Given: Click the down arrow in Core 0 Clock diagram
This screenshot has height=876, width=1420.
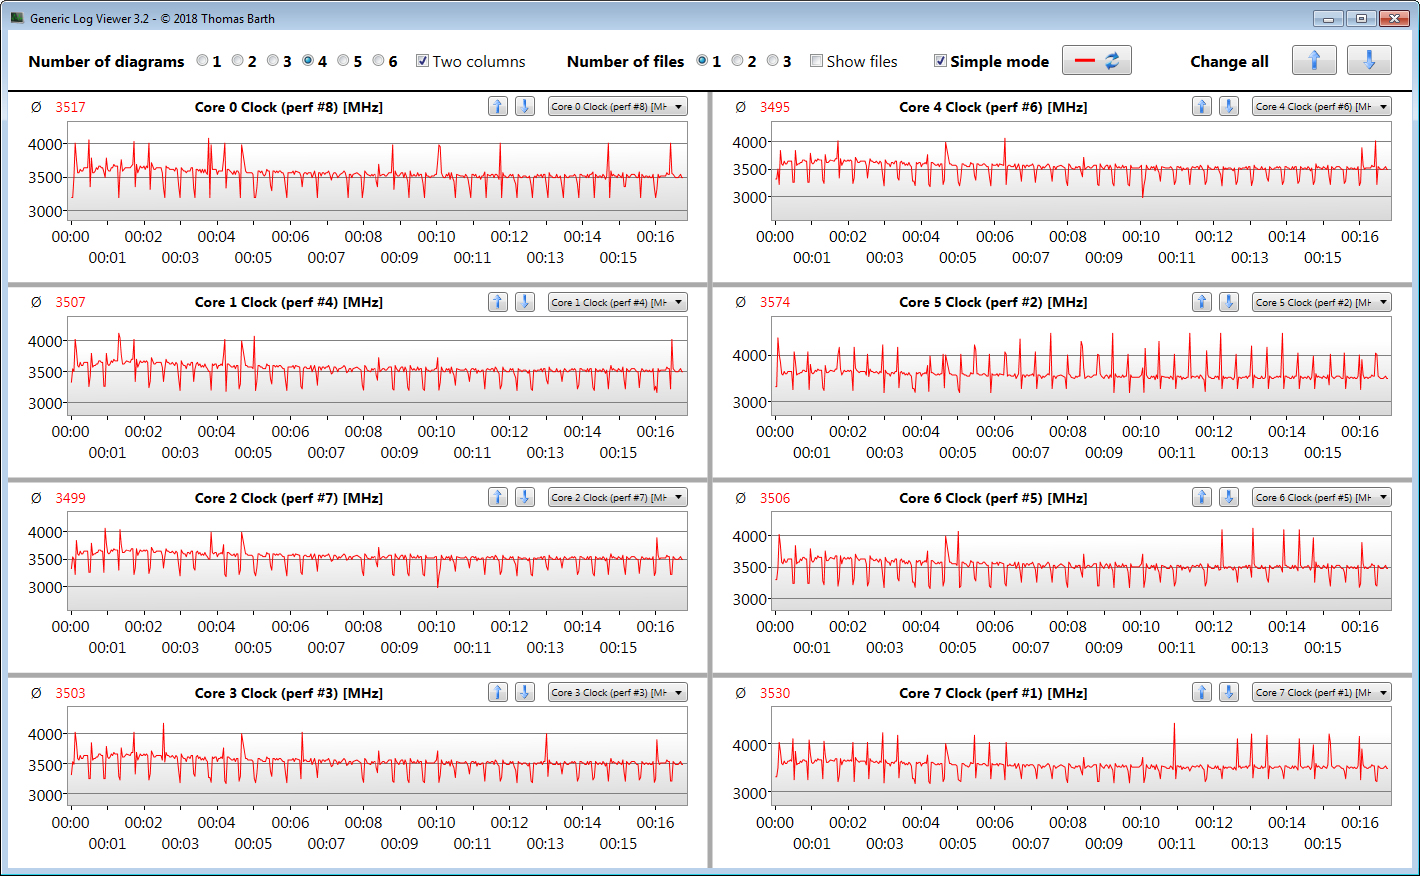Looking at the screenshot, I should pos(525,106).
